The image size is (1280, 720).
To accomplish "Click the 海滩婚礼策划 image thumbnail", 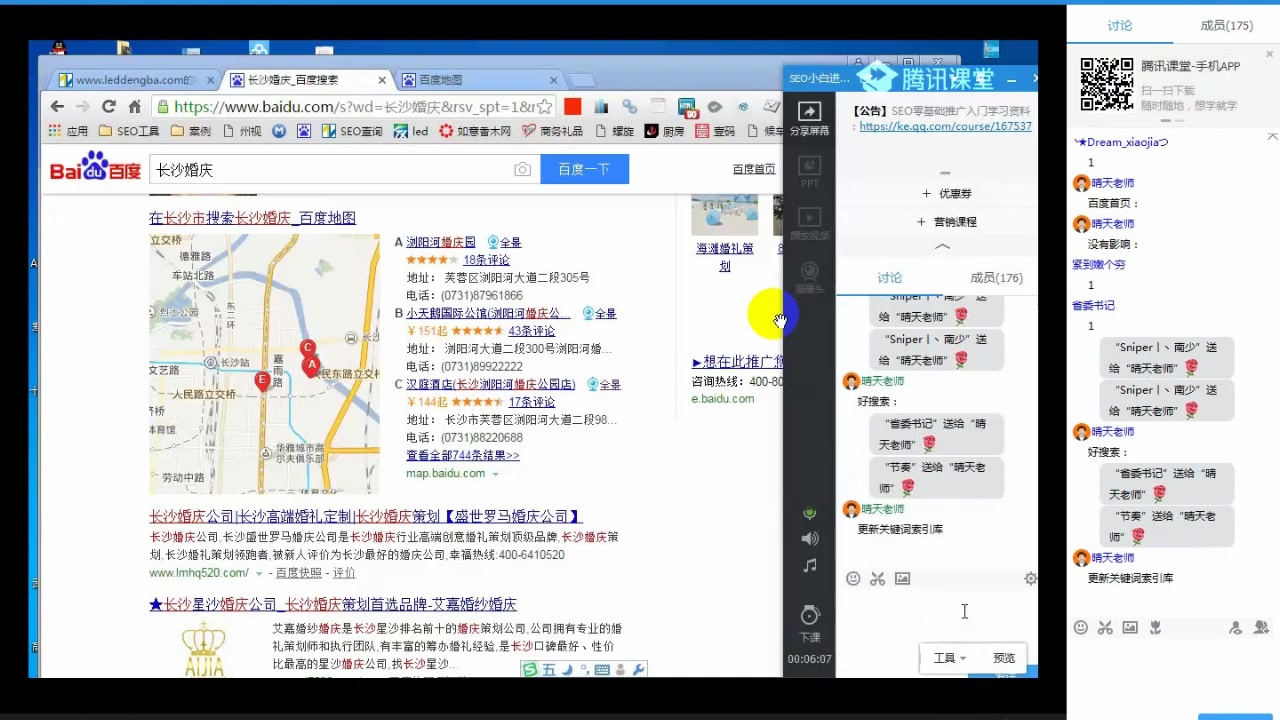I will click(x=725, y=215).
